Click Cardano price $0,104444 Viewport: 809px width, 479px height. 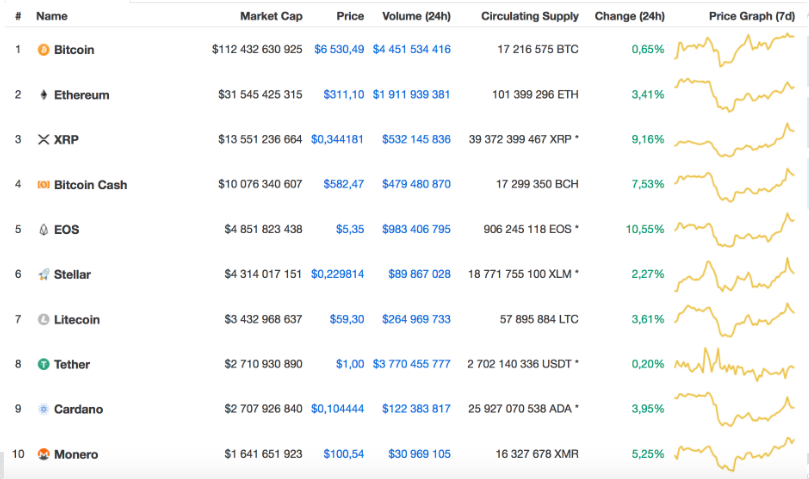[x=337, y=409]
